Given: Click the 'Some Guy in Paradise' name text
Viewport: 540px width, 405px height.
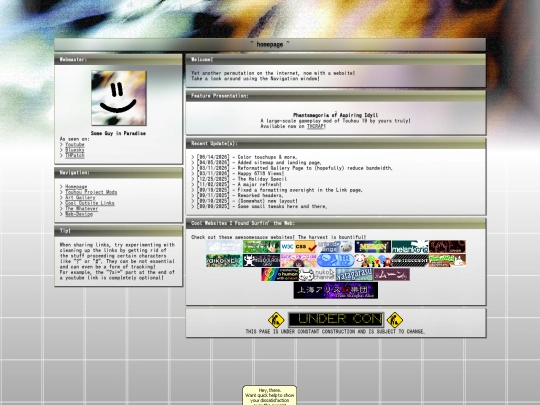Looking at the screenshot, I should click(x=118, y=133).
